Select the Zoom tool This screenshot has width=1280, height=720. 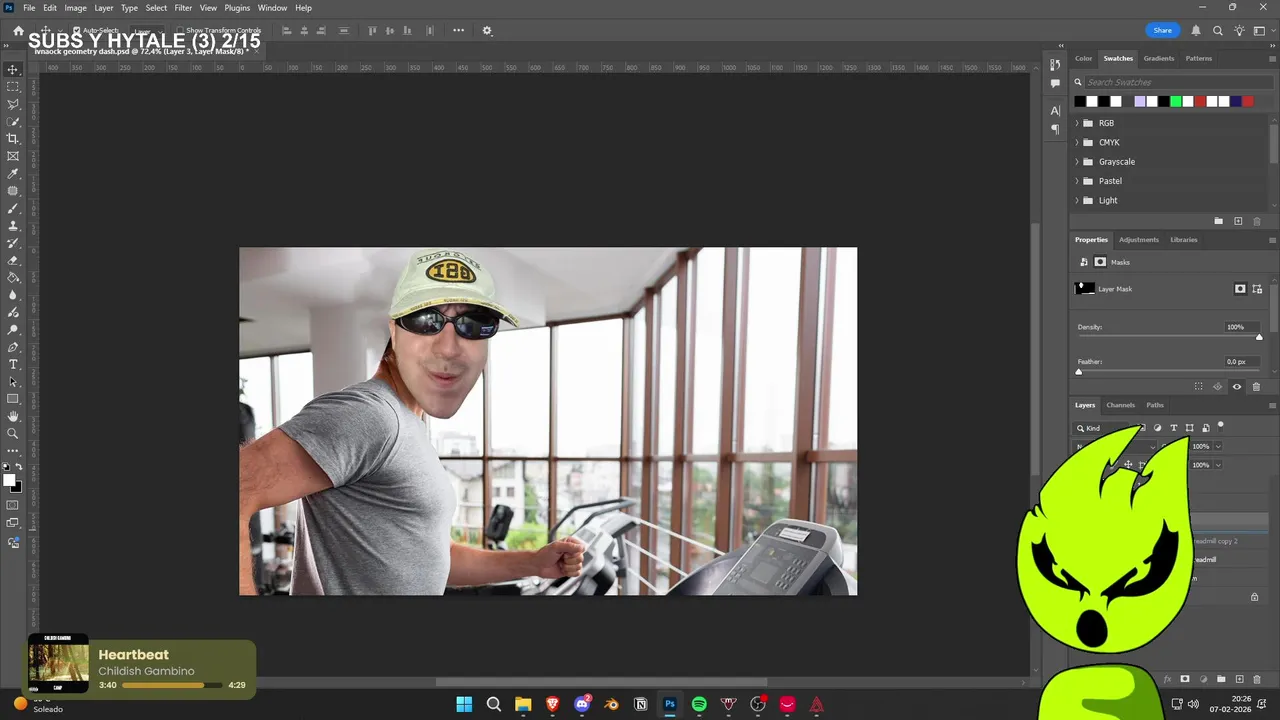tap(13, 433)
